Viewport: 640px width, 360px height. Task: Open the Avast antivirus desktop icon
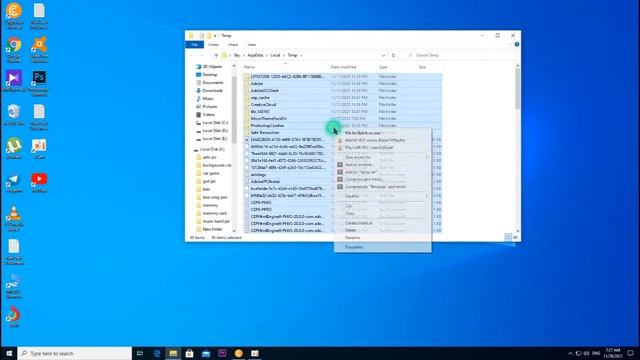coord(39,49)
